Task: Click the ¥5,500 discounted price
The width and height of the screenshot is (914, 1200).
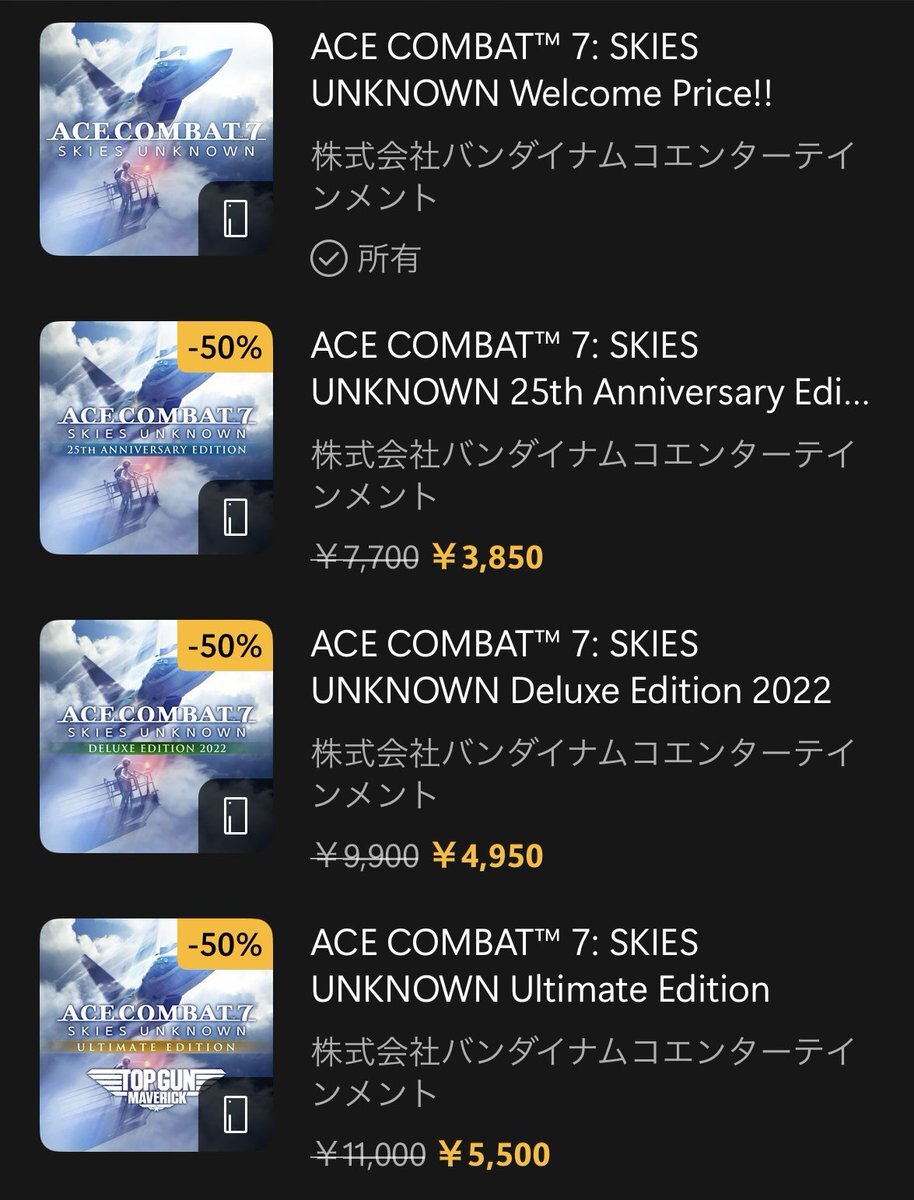Action: click(491, 1154)
